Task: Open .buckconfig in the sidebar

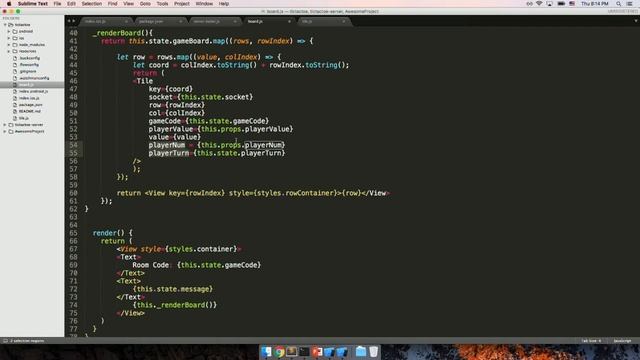Action: point(29,58)
